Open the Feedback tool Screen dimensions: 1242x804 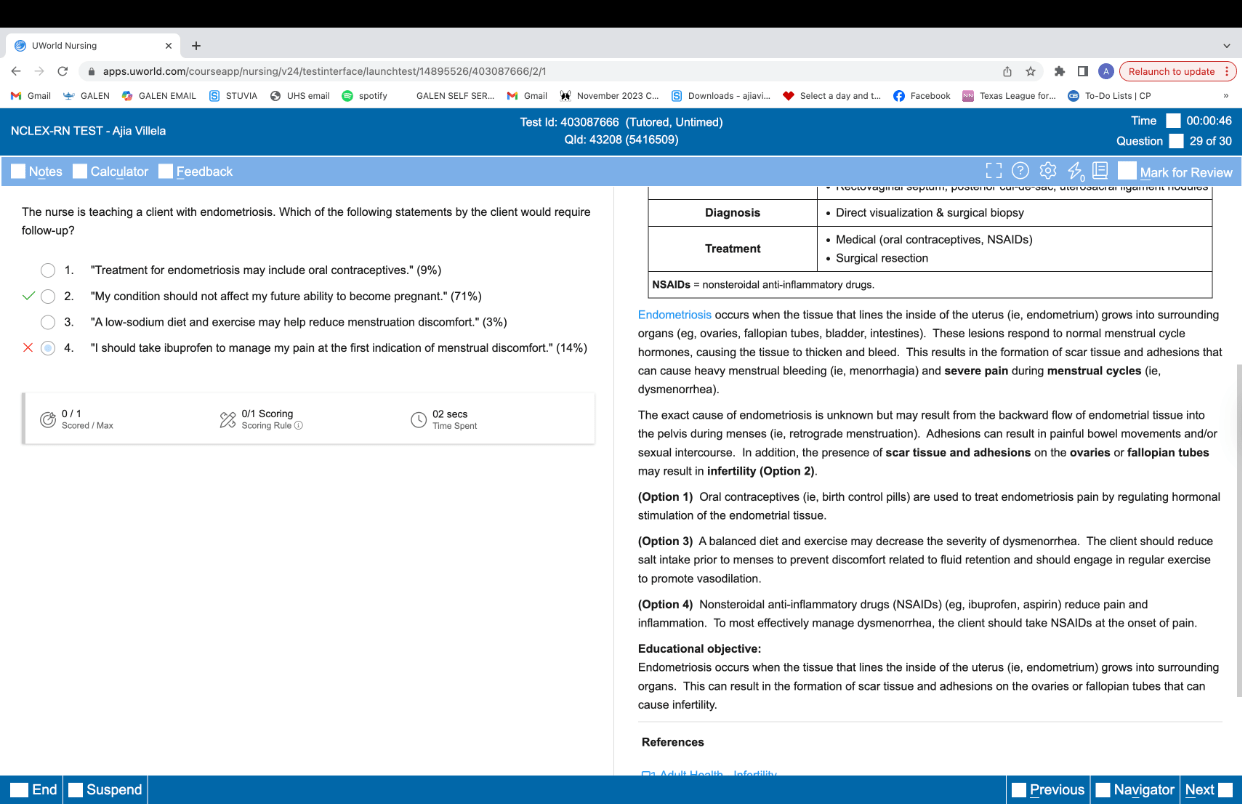tap(195, 171)
